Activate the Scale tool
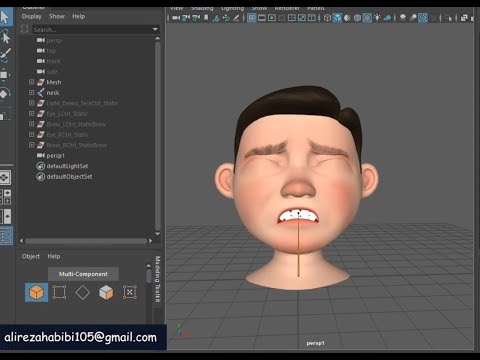This screenshot has height=360, width=480. (5, 113)
